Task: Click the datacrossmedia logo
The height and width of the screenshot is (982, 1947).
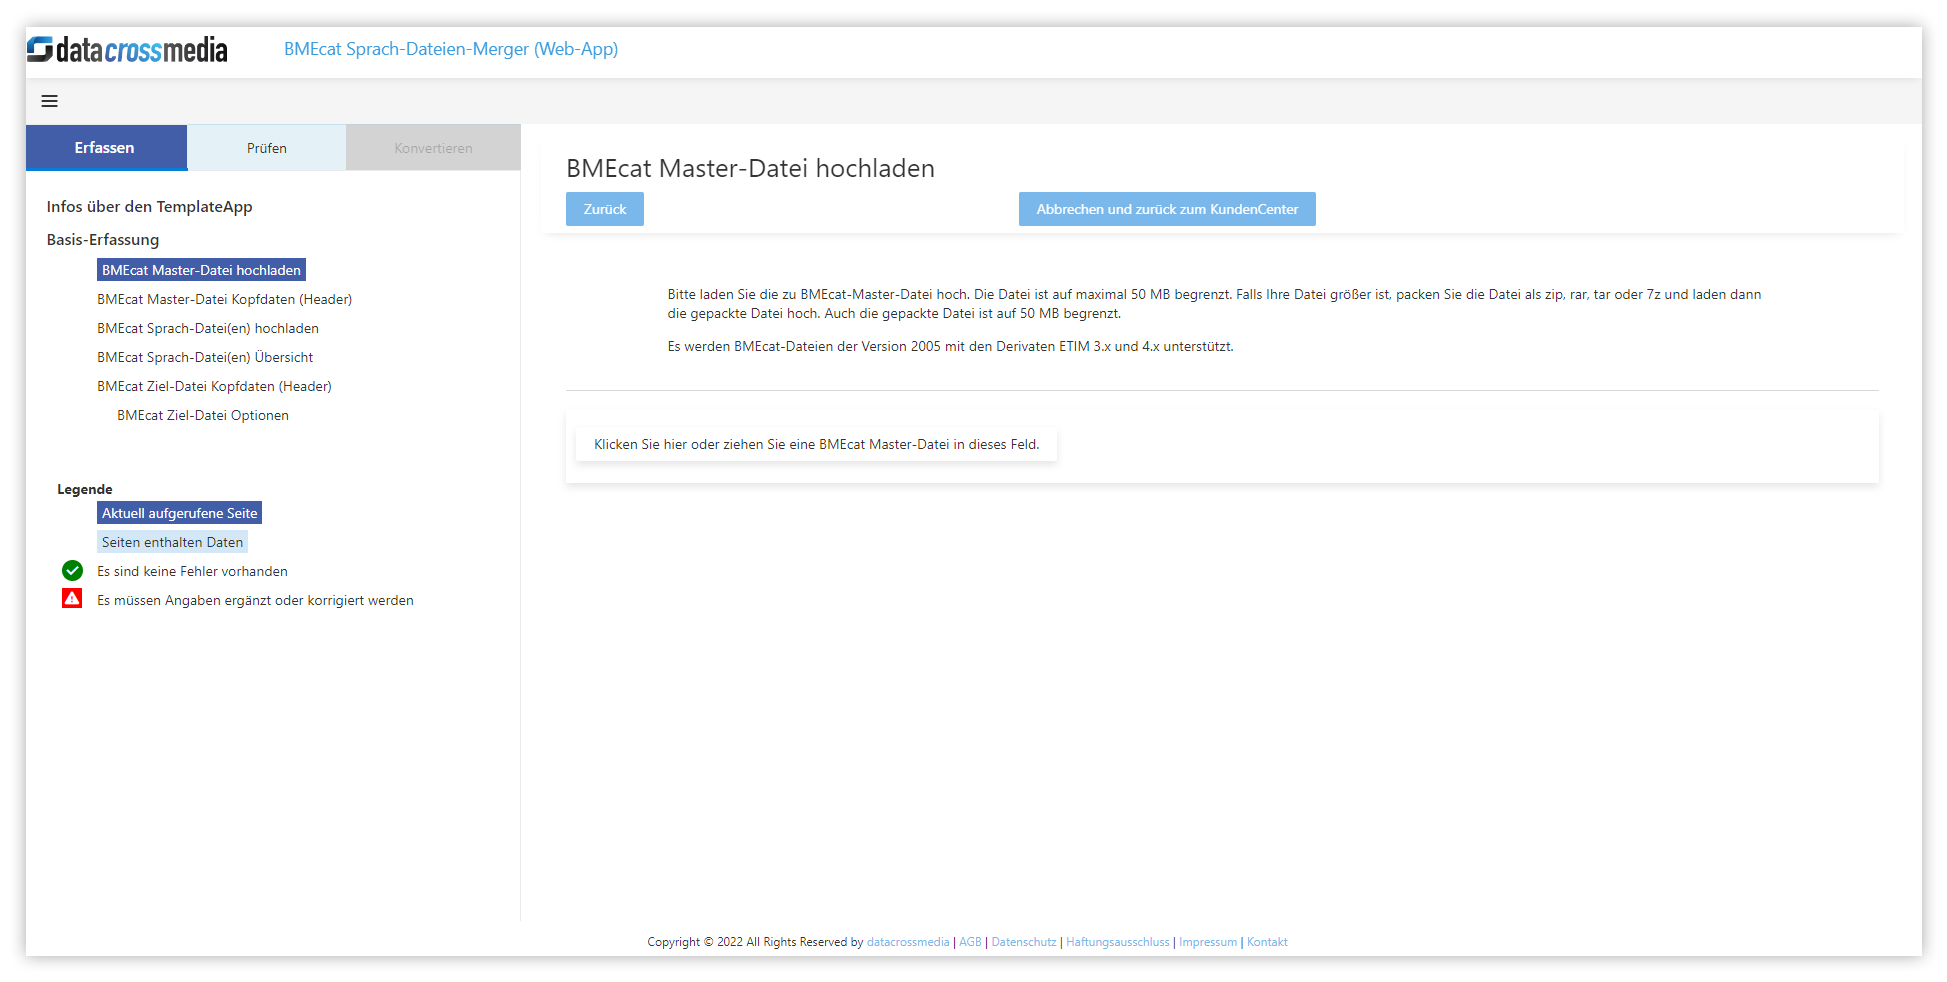Action: point(127,49)
